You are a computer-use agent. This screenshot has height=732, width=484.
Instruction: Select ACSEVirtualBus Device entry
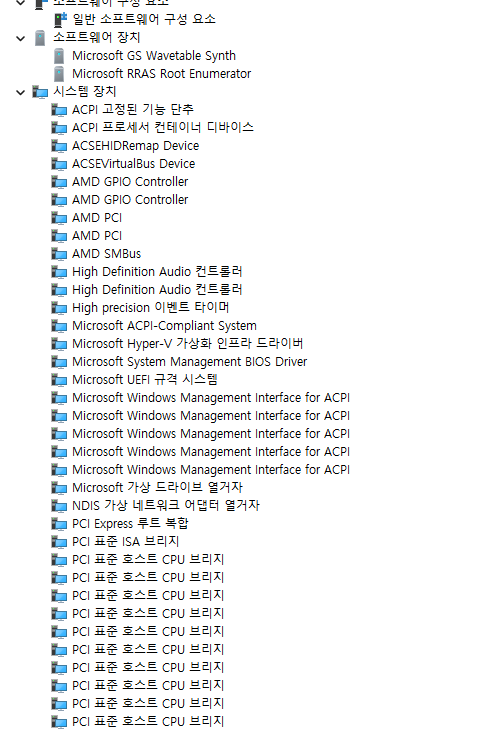pos(133,164)
